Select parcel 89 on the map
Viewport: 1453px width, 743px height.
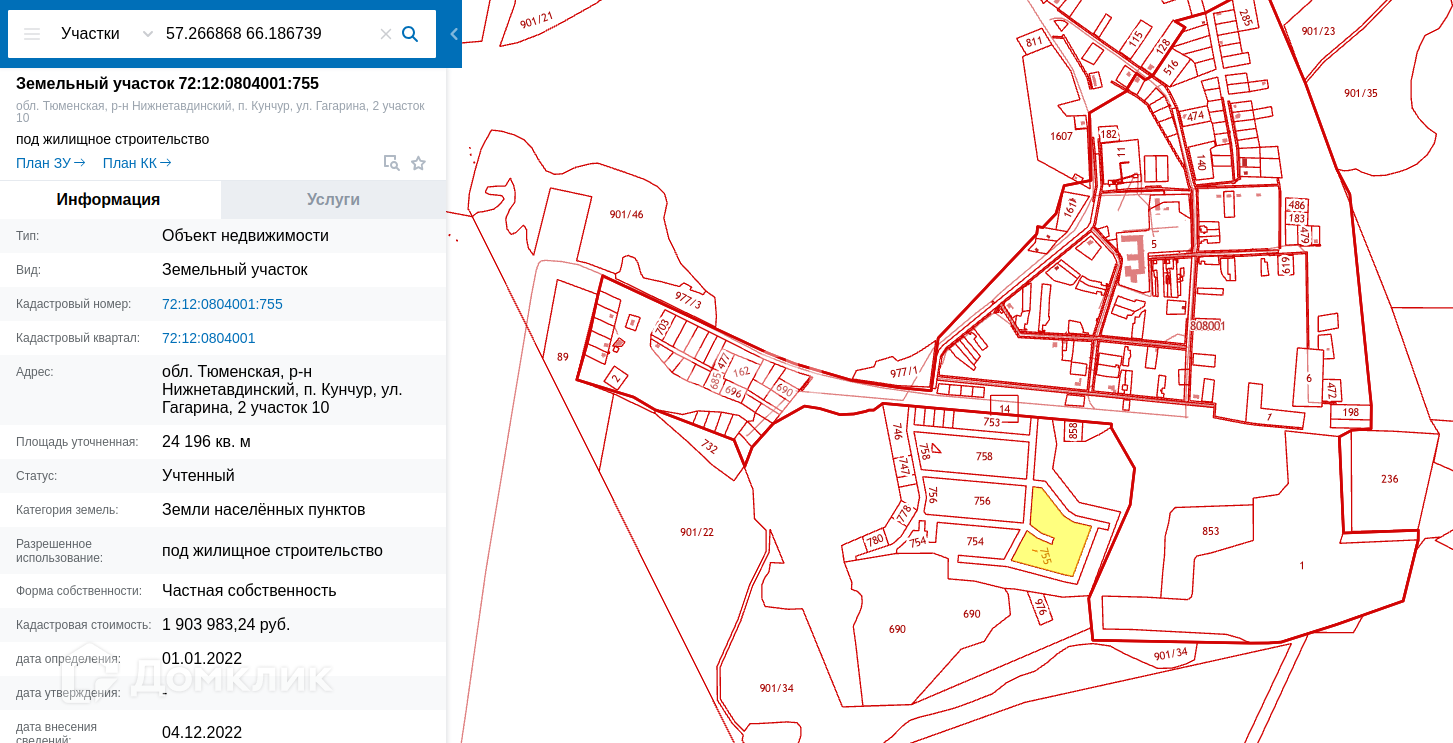click(562, 356)
